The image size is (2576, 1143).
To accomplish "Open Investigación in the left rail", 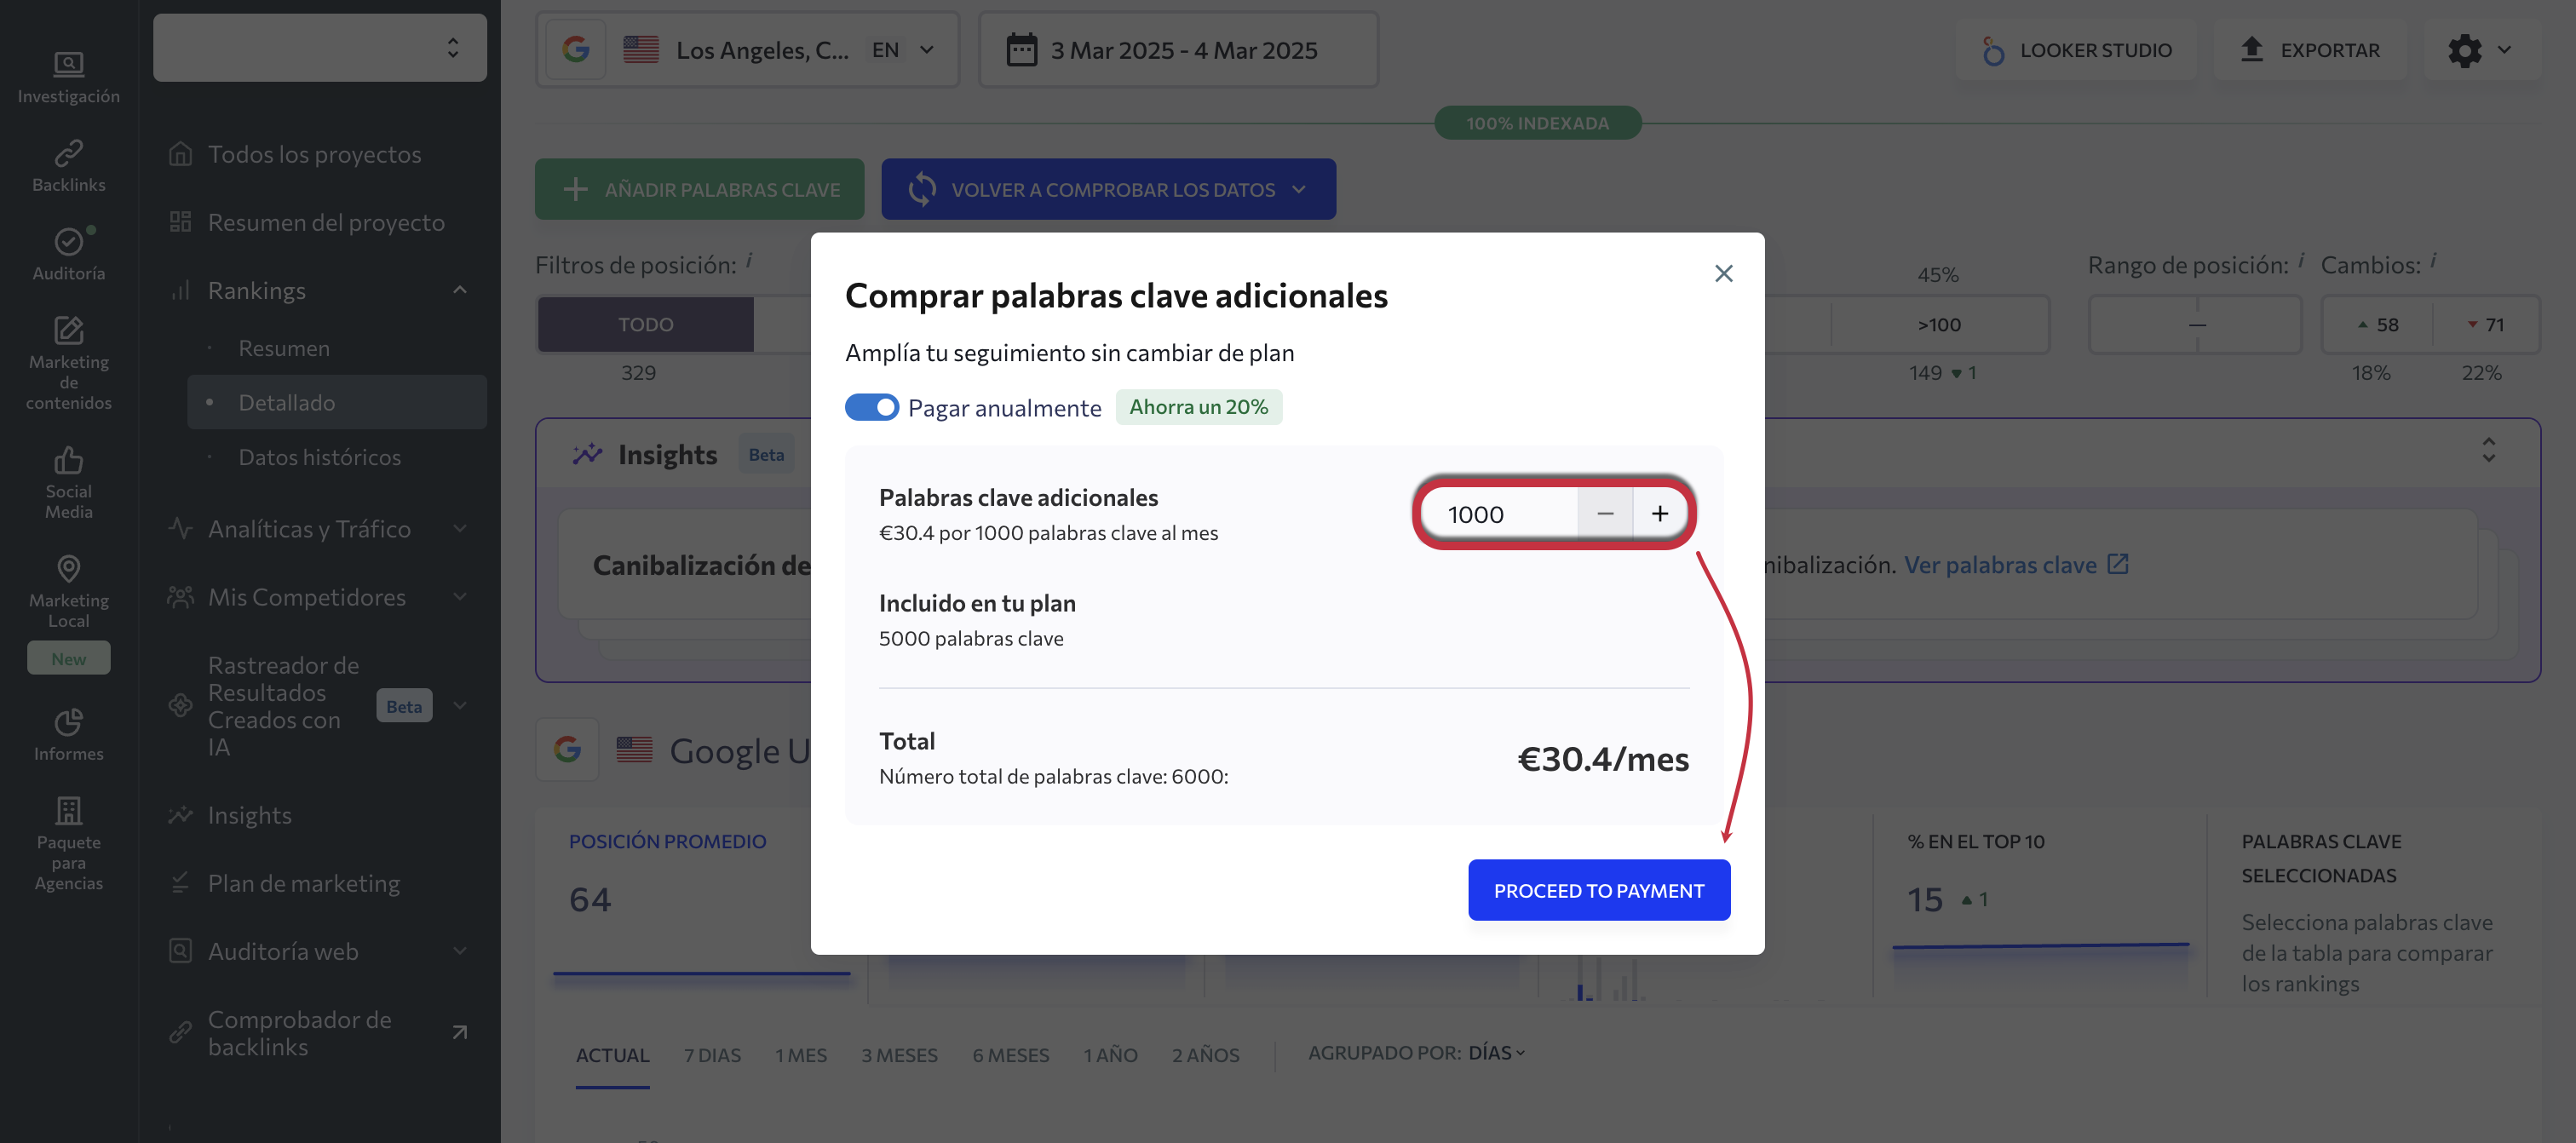I will coord(68,78).
